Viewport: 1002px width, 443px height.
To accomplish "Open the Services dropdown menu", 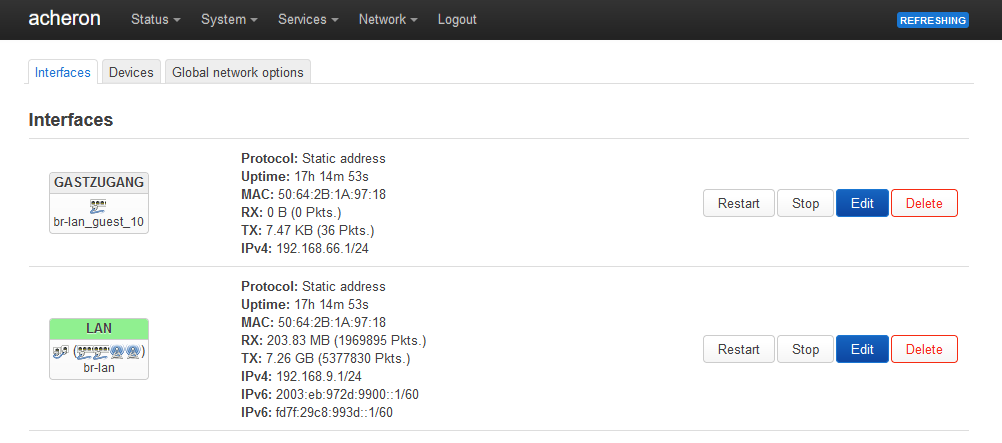I will [308, 19].
